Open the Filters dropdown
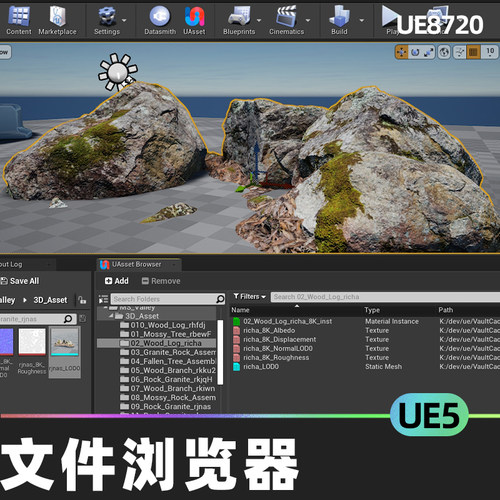 (249, 296)
